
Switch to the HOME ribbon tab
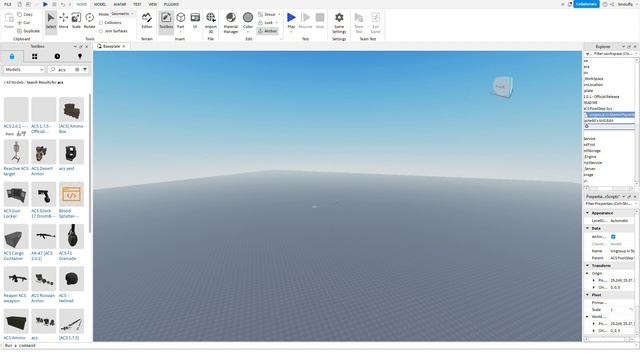click(82, 4)
